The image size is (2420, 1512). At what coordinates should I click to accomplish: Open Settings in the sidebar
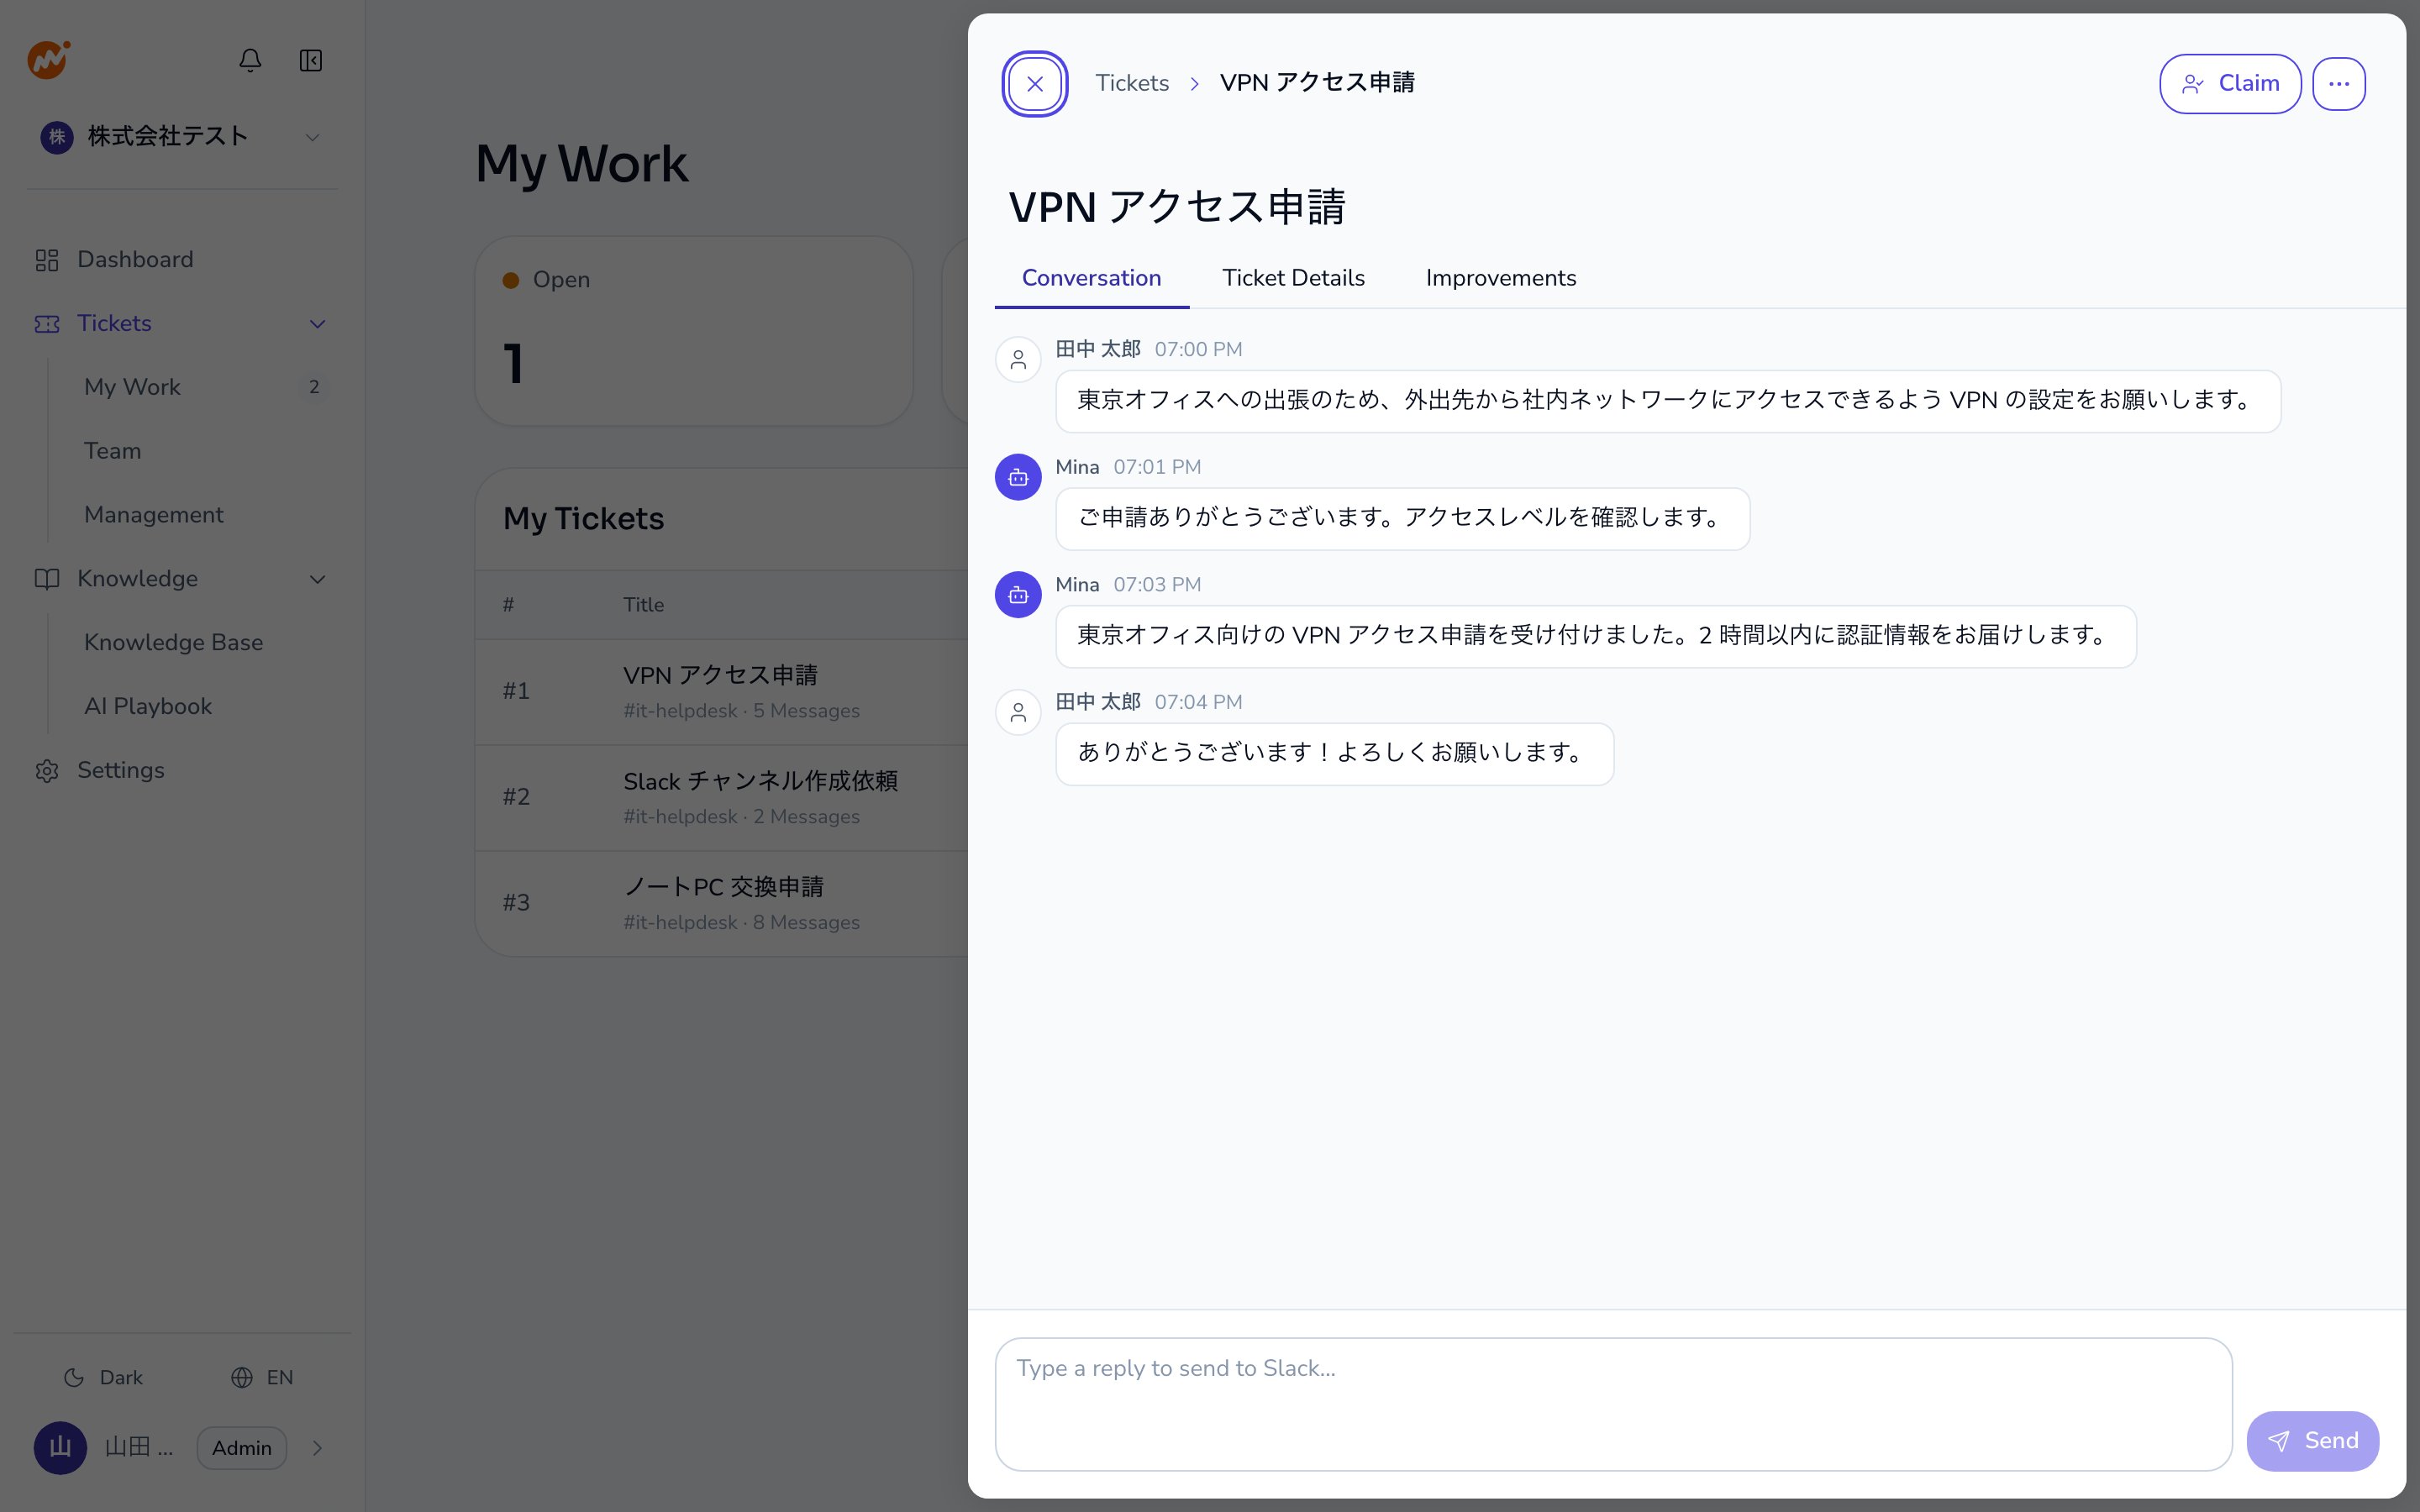click(x=182, y=771)
